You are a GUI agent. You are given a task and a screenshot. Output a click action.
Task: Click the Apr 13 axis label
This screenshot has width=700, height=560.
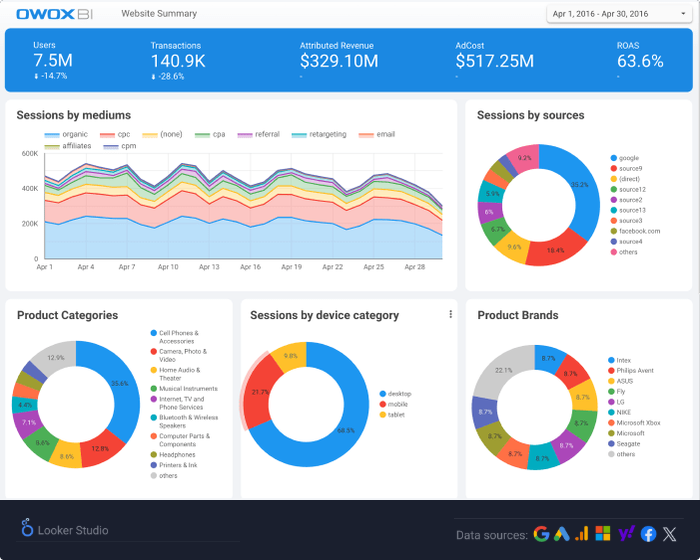click(x=209, y=267)
